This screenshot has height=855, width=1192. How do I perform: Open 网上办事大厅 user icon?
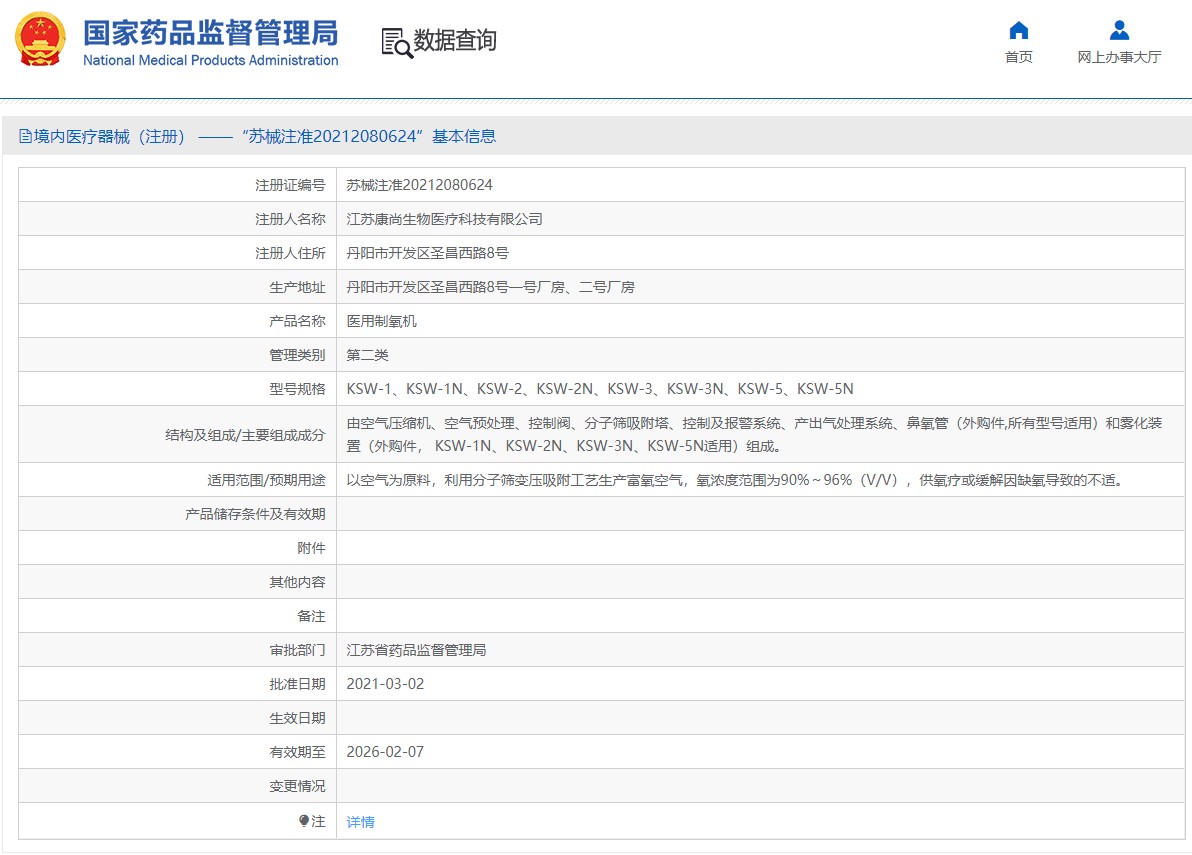(1119, 30)
